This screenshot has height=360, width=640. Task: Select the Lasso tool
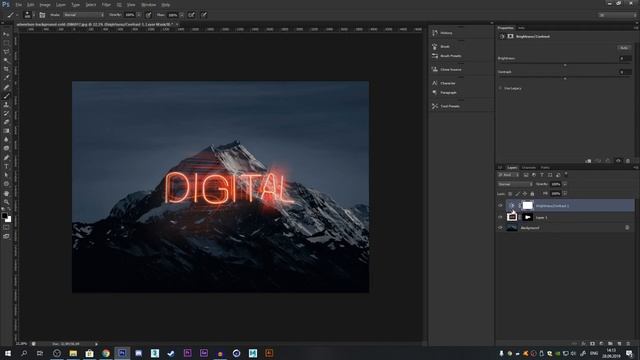click(6, 52)
